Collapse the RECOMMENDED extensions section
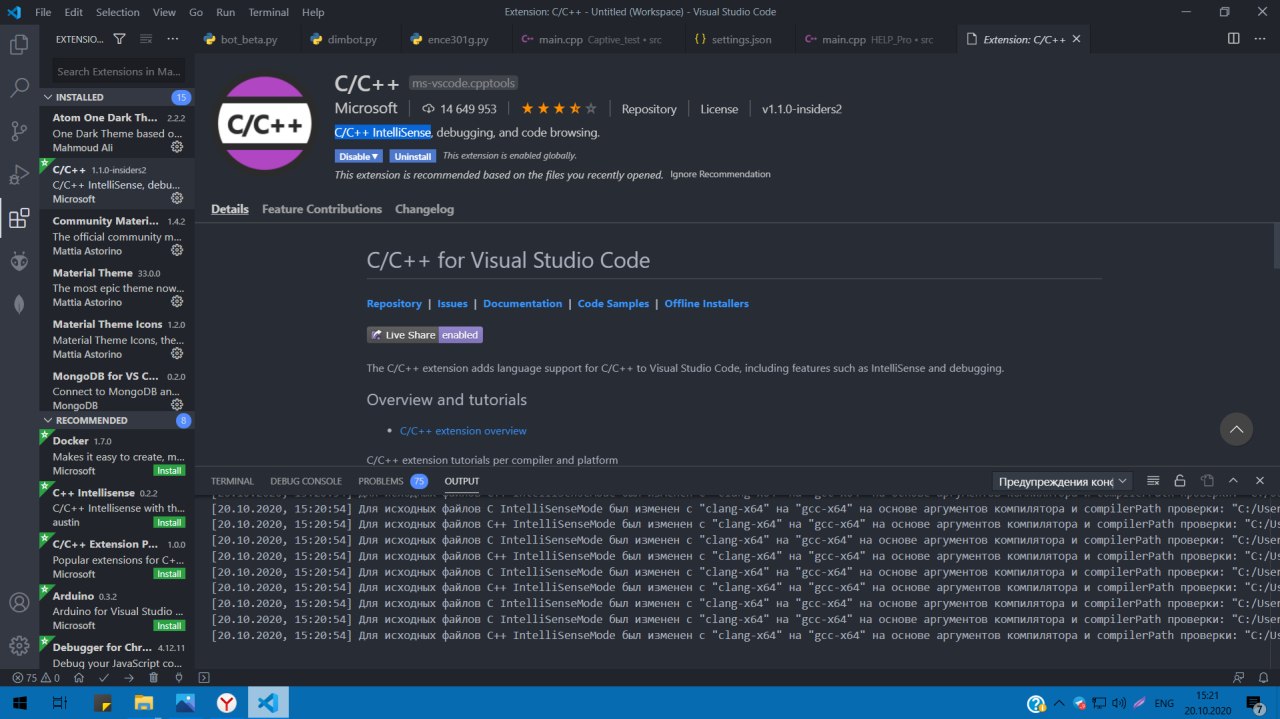 (x=49, y=421)
